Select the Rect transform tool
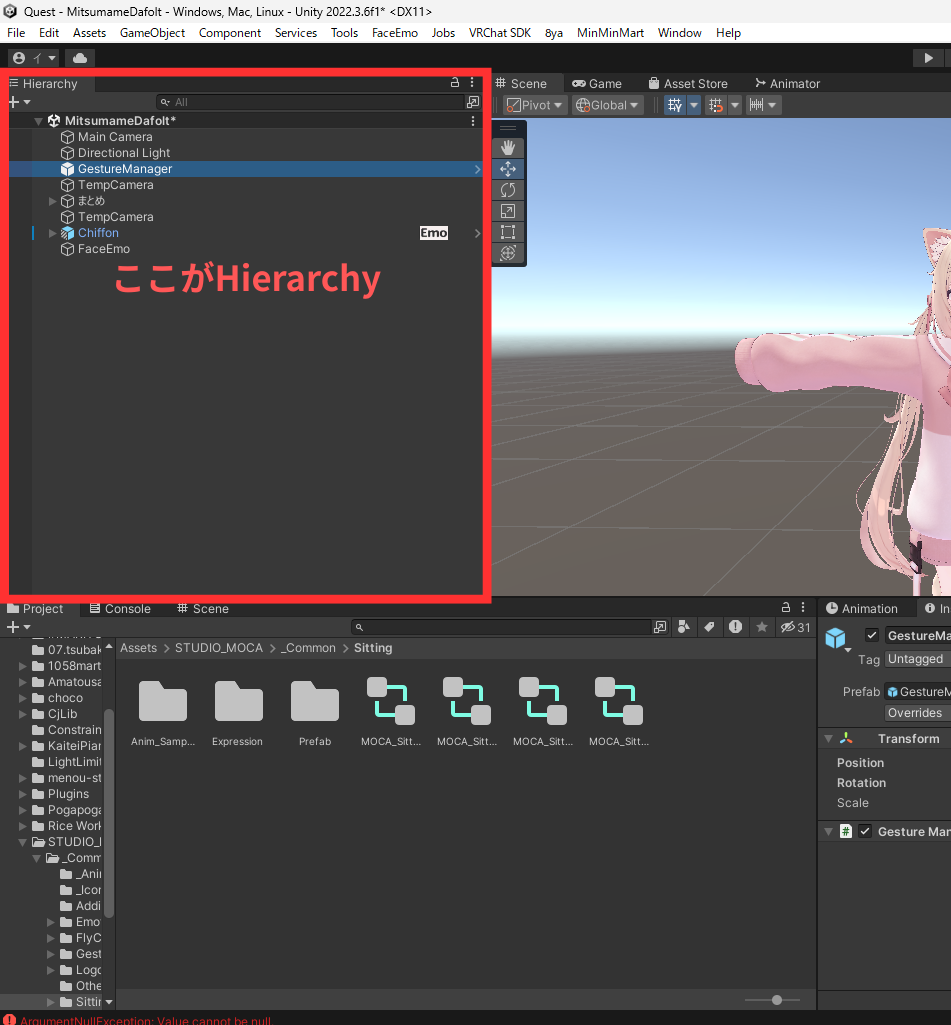The width and height of the screenshot is (951, 1025). [x=508, y=232]
